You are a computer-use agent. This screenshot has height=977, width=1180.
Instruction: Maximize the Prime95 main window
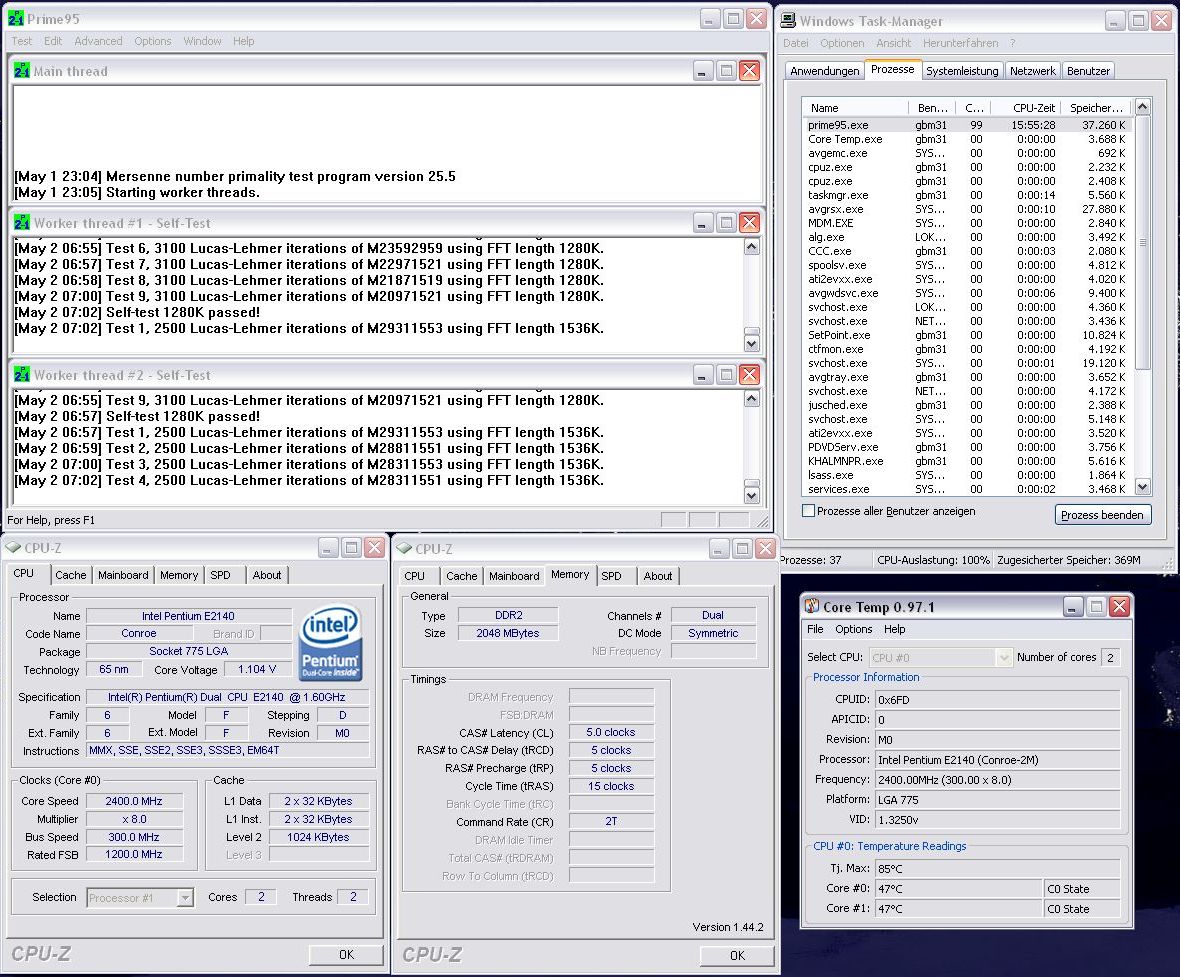pyautogui.click(x=733, y=19)
